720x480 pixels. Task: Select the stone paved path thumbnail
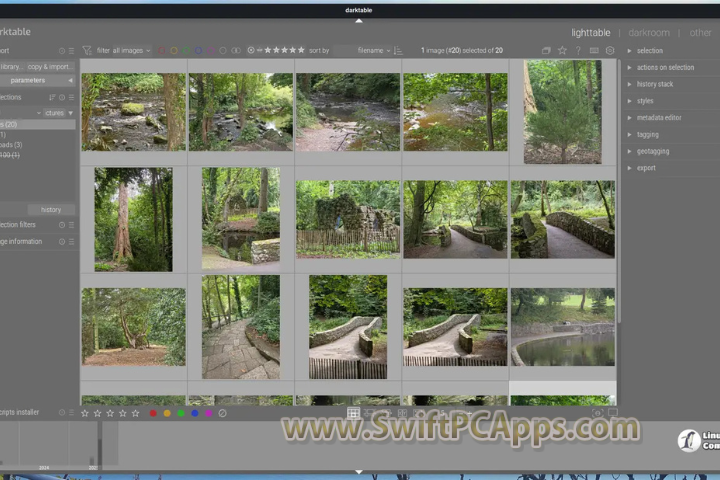(x=241, y=327)
